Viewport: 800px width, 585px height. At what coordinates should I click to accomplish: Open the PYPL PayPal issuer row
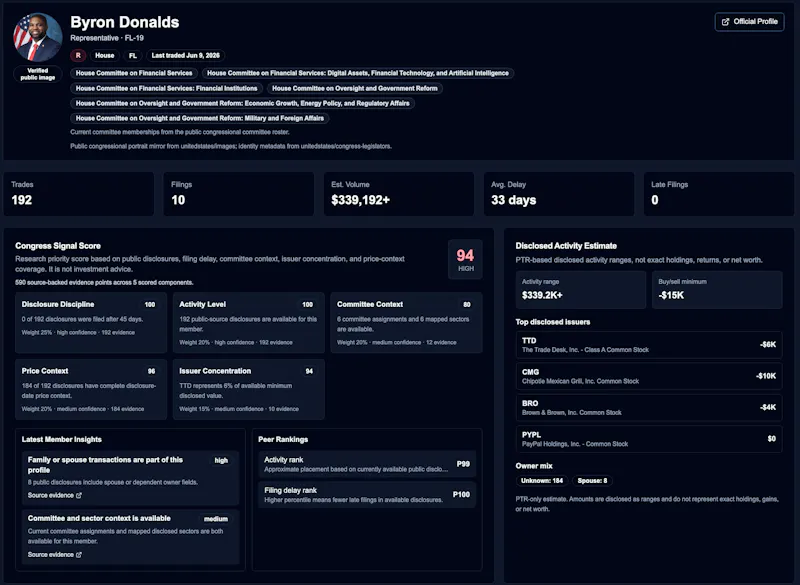click(649, 439)
